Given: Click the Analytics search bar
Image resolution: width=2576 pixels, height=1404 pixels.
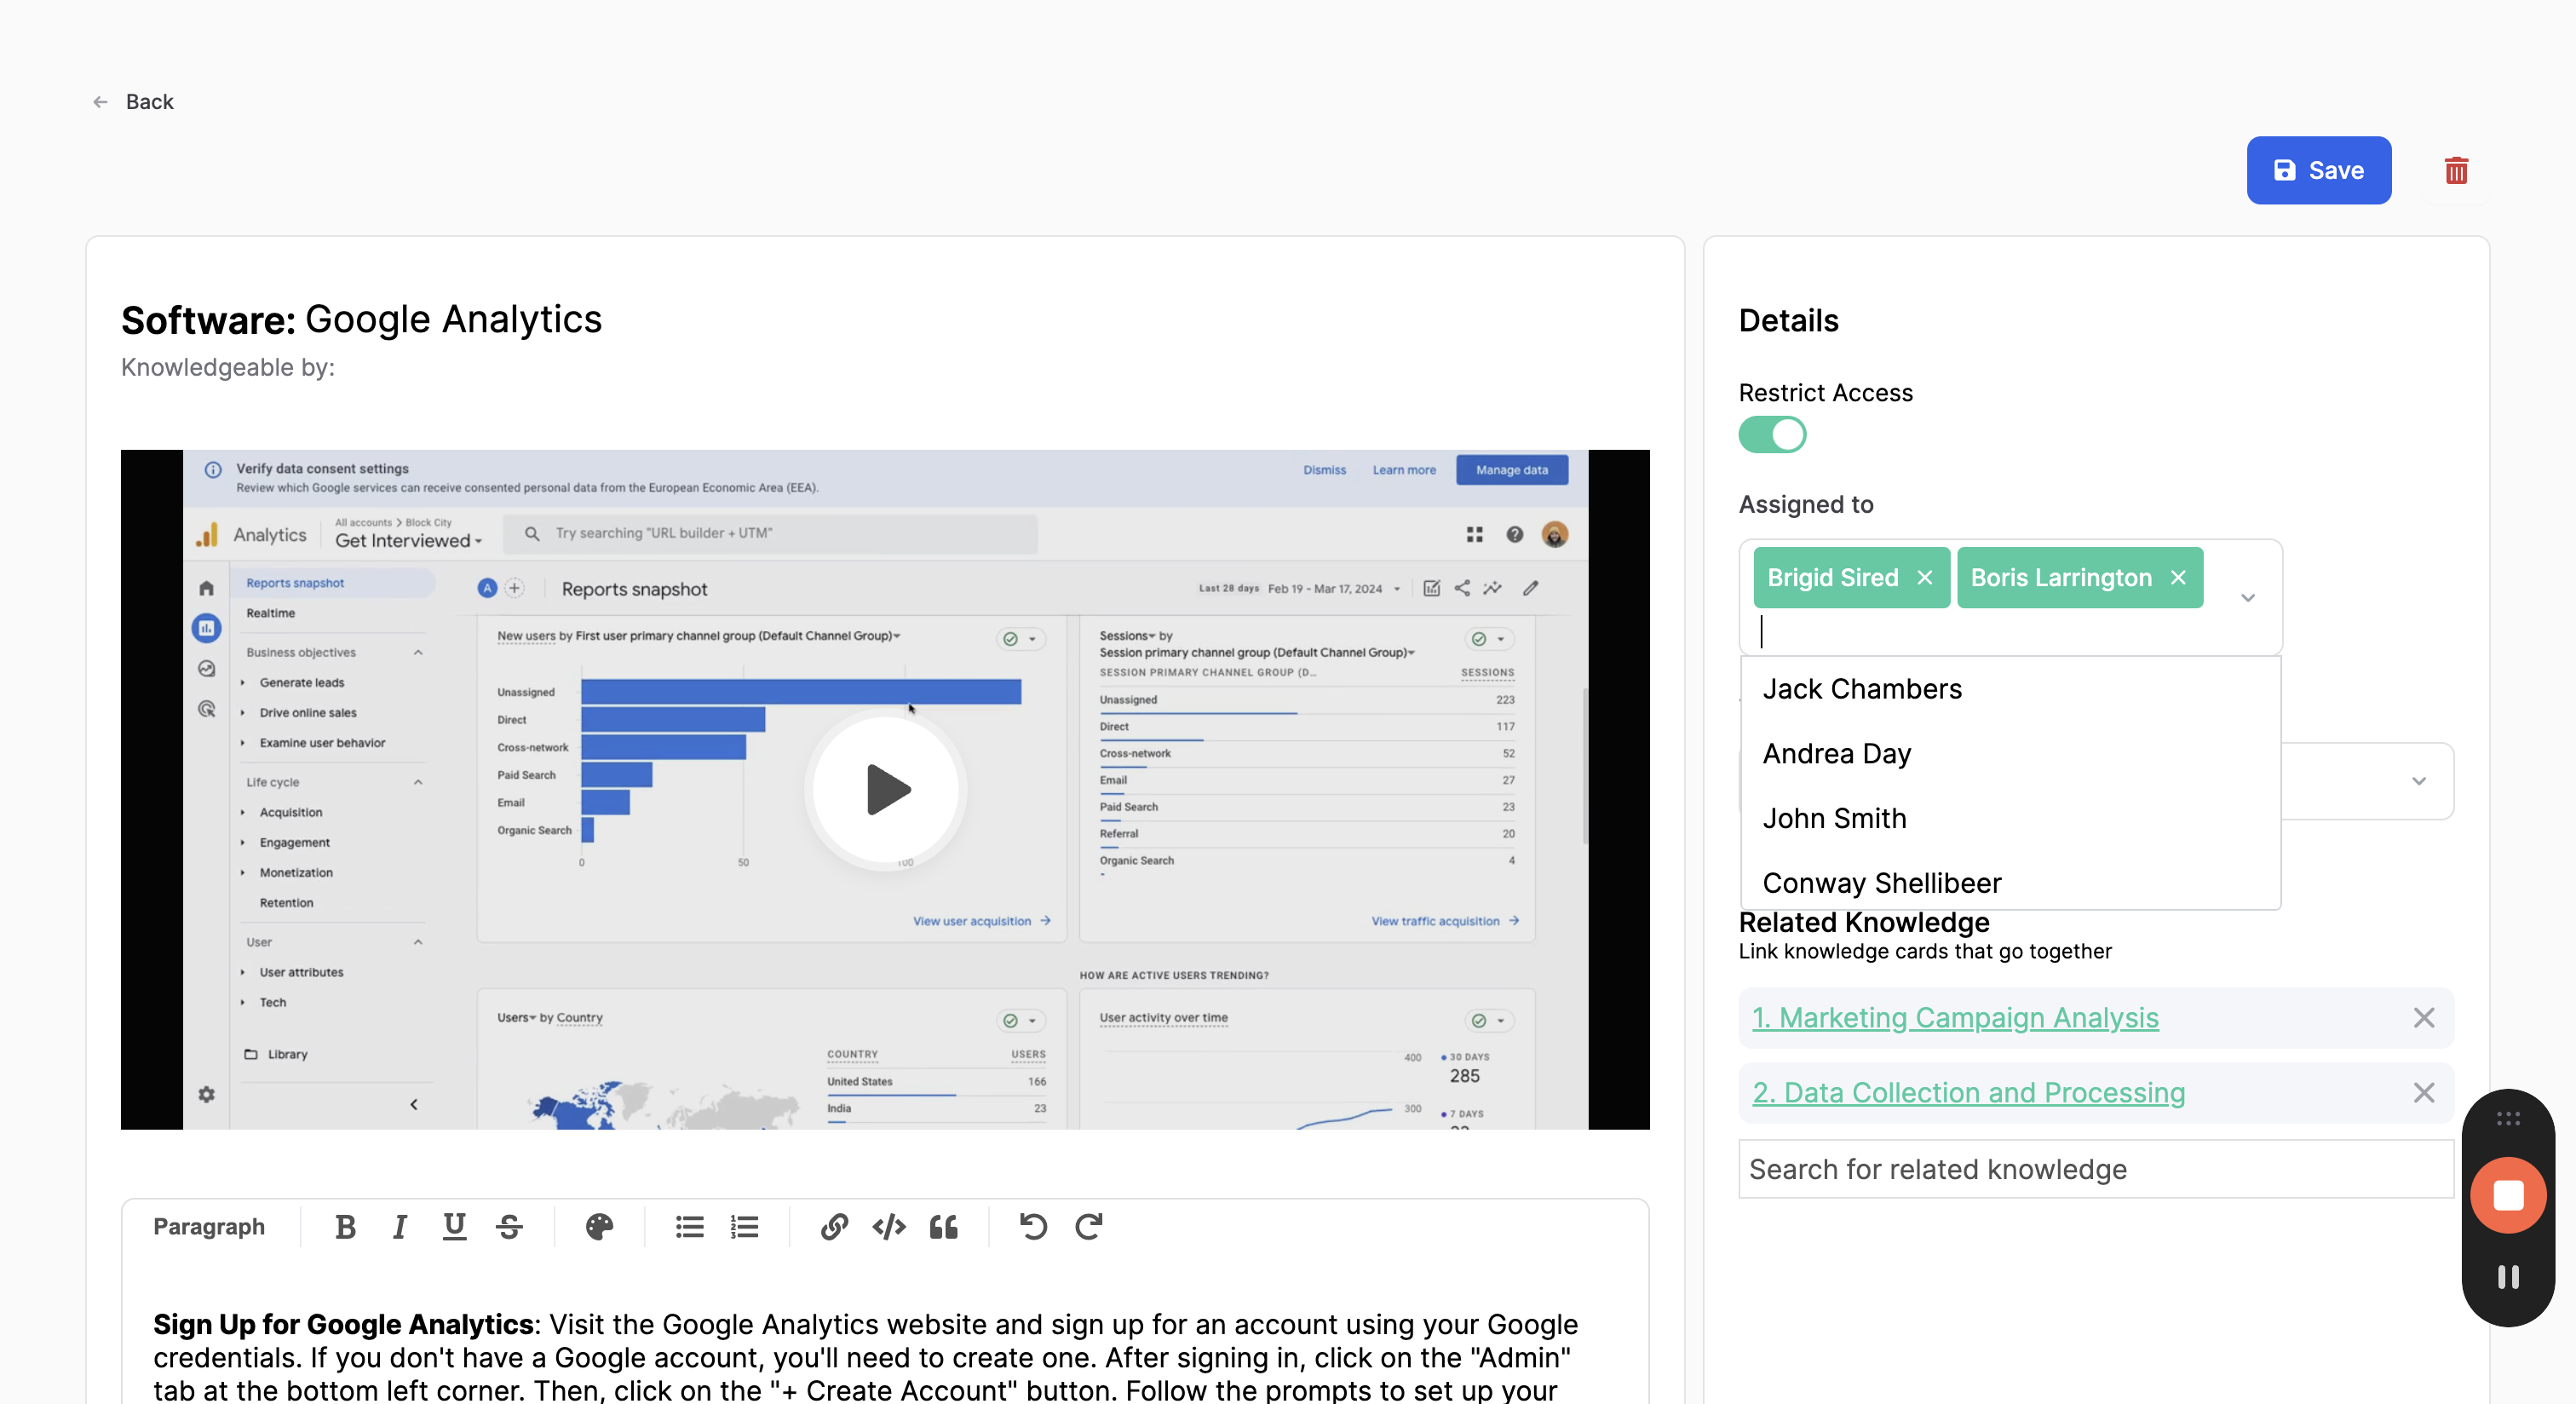Looking at the screenshot, I should pos(770,534).
